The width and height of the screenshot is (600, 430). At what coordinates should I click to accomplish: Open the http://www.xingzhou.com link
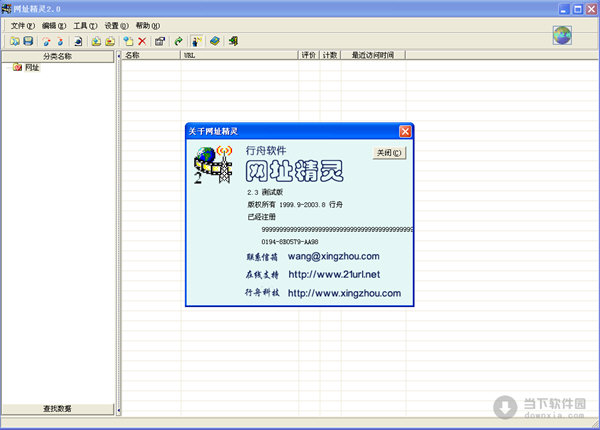click(x=344, y=293)
